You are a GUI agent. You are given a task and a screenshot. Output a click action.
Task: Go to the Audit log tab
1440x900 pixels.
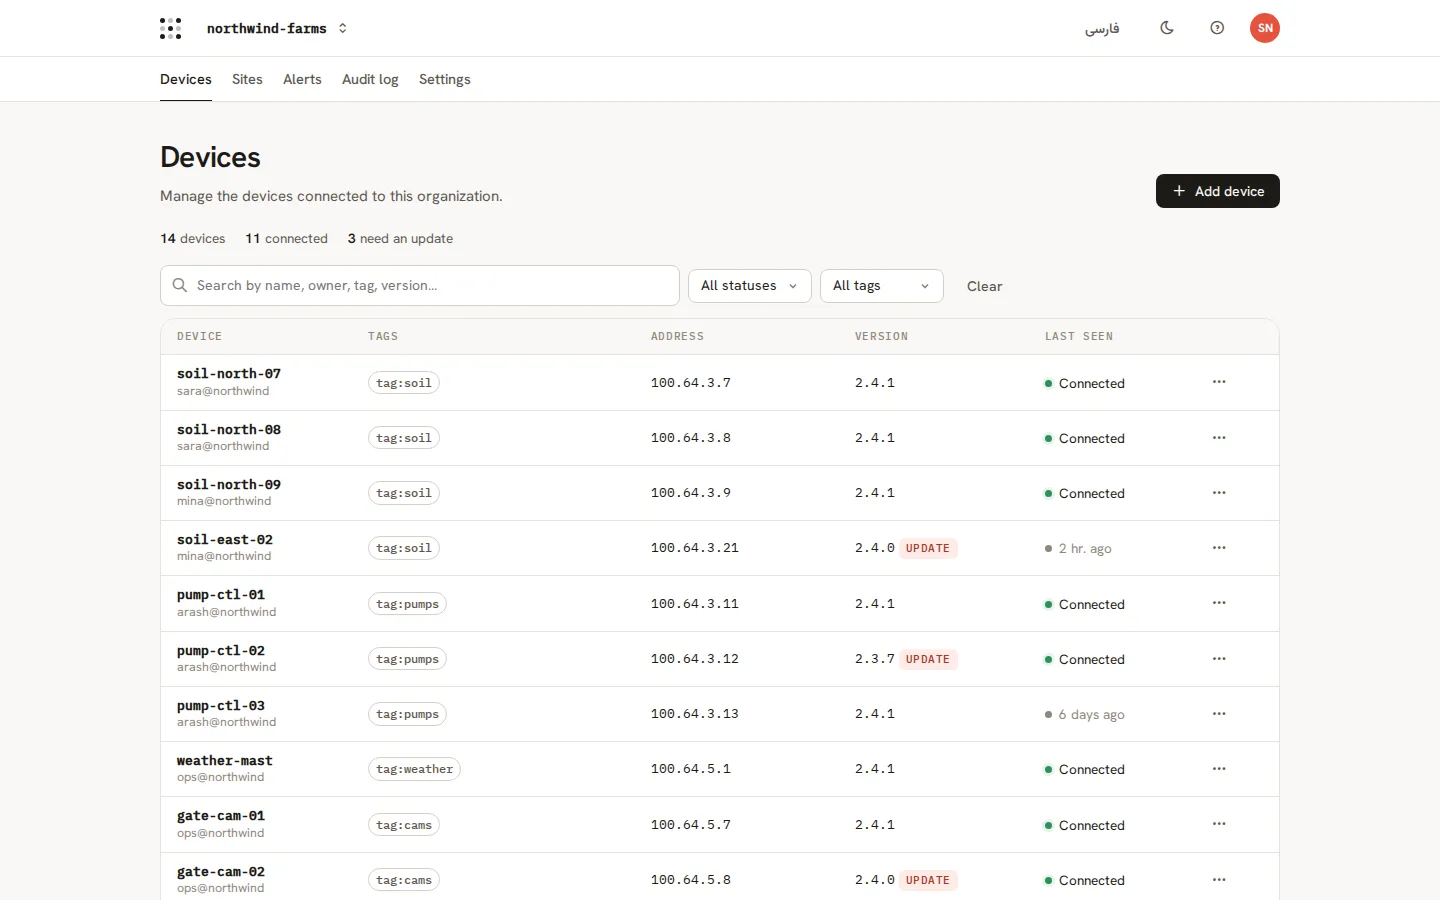(370, 79)
